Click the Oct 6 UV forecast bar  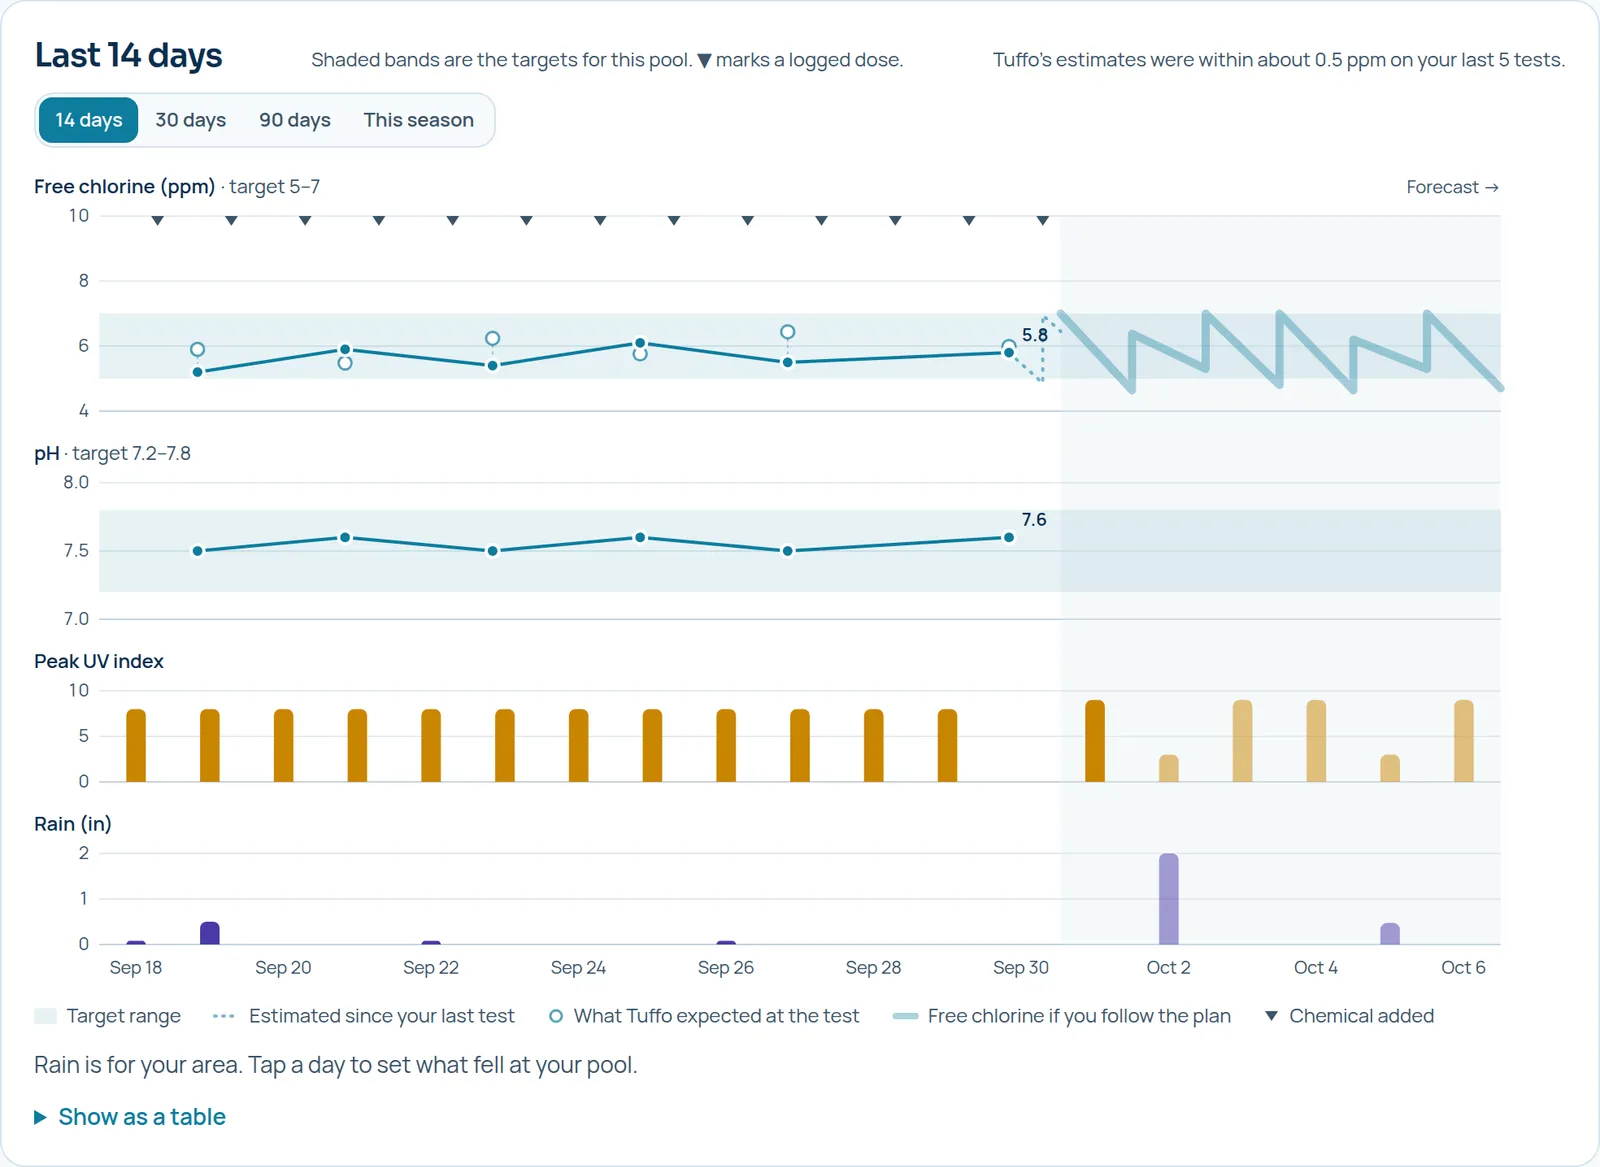tap(1463, 741)
